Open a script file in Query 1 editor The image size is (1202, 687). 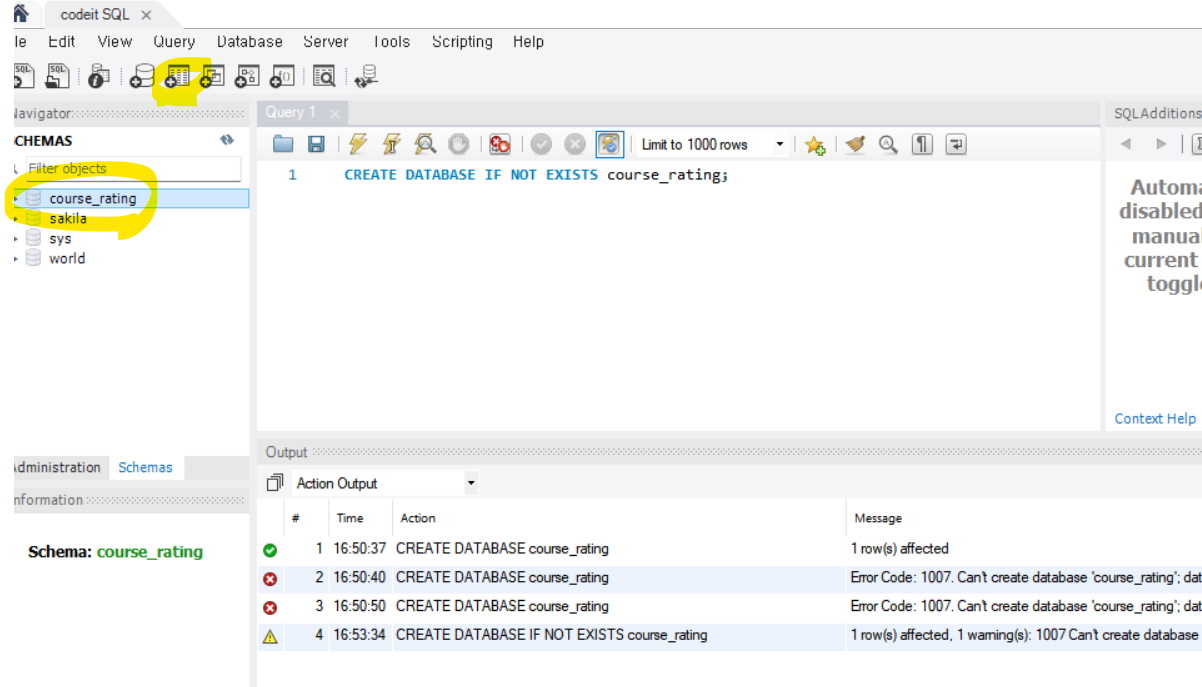click(284, 145)
